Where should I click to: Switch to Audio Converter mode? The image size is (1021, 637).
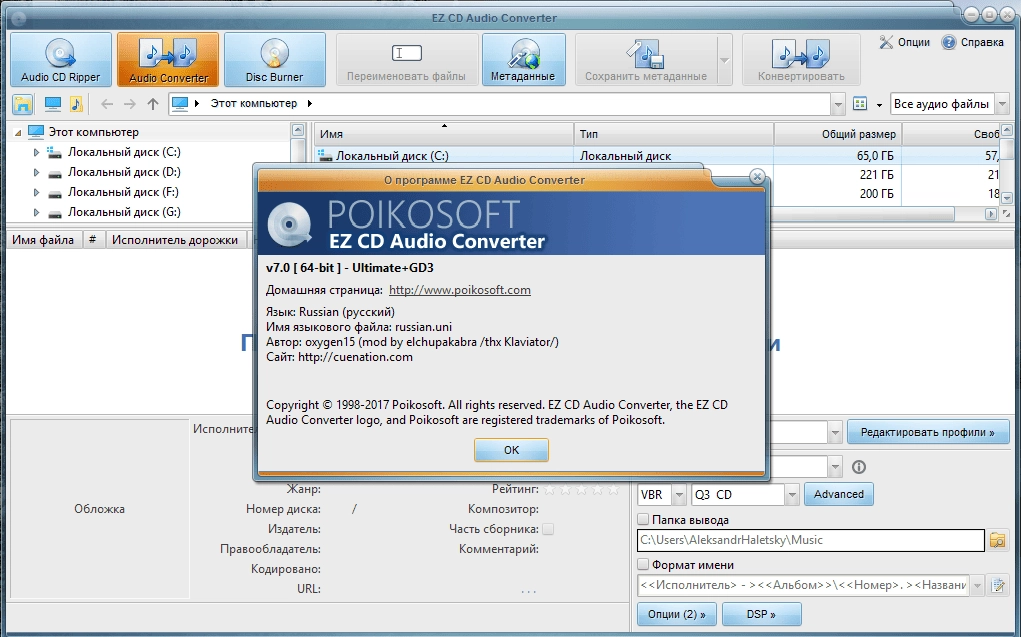pyautogui.click(x=168, y=59)
